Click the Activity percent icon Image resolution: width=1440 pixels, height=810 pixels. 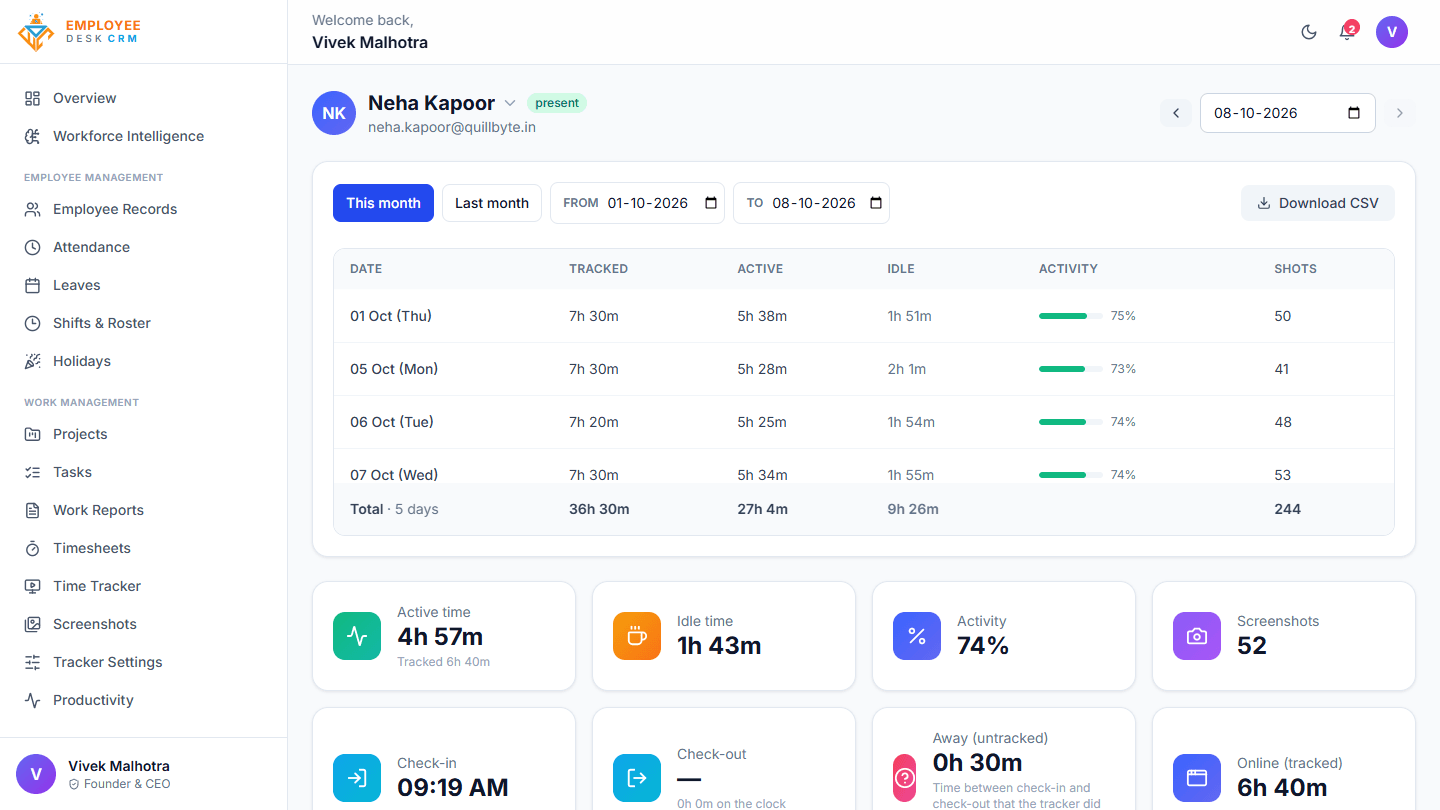click(917, 636)
